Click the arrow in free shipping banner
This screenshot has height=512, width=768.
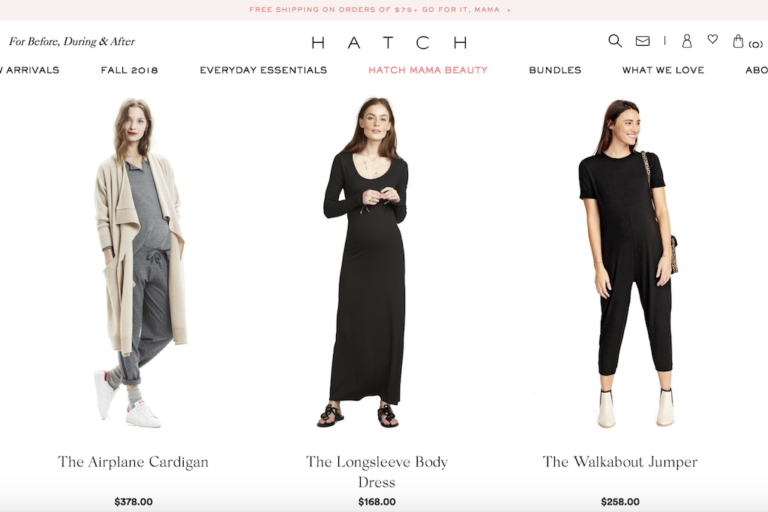click(508, 10)
